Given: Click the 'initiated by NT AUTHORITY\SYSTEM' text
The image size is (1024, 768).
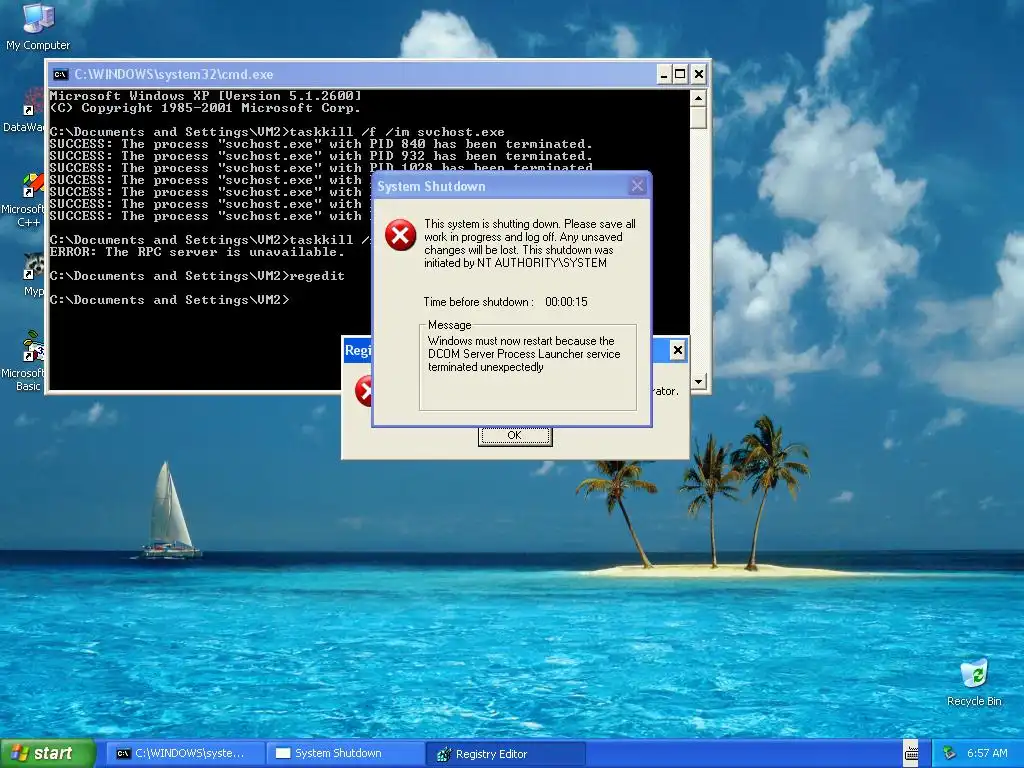Looking at the screenshot, I should (x=515, y=263).
